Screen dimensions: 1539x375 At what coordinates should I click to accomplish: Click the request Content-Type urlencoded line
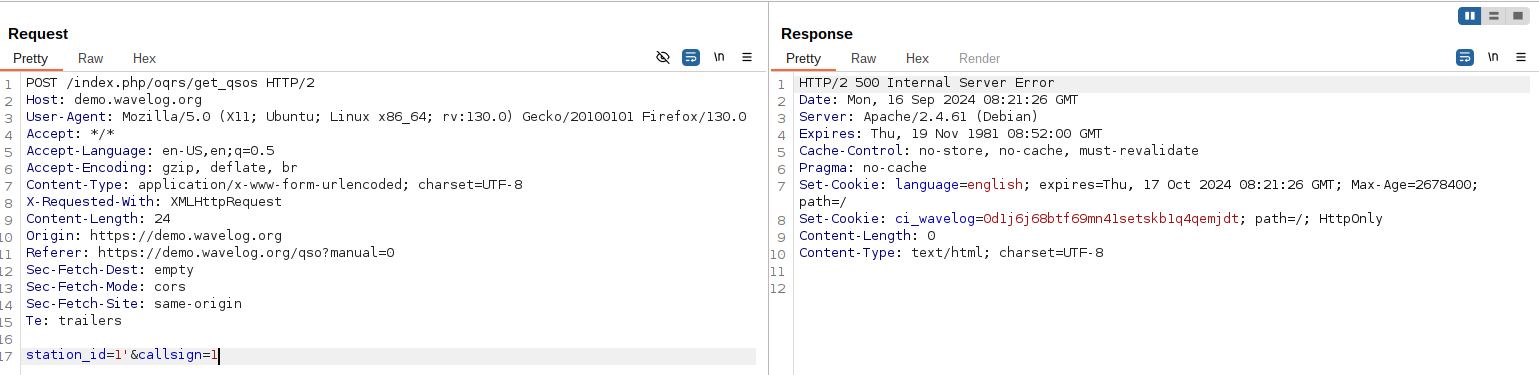(x=274, y=185)
